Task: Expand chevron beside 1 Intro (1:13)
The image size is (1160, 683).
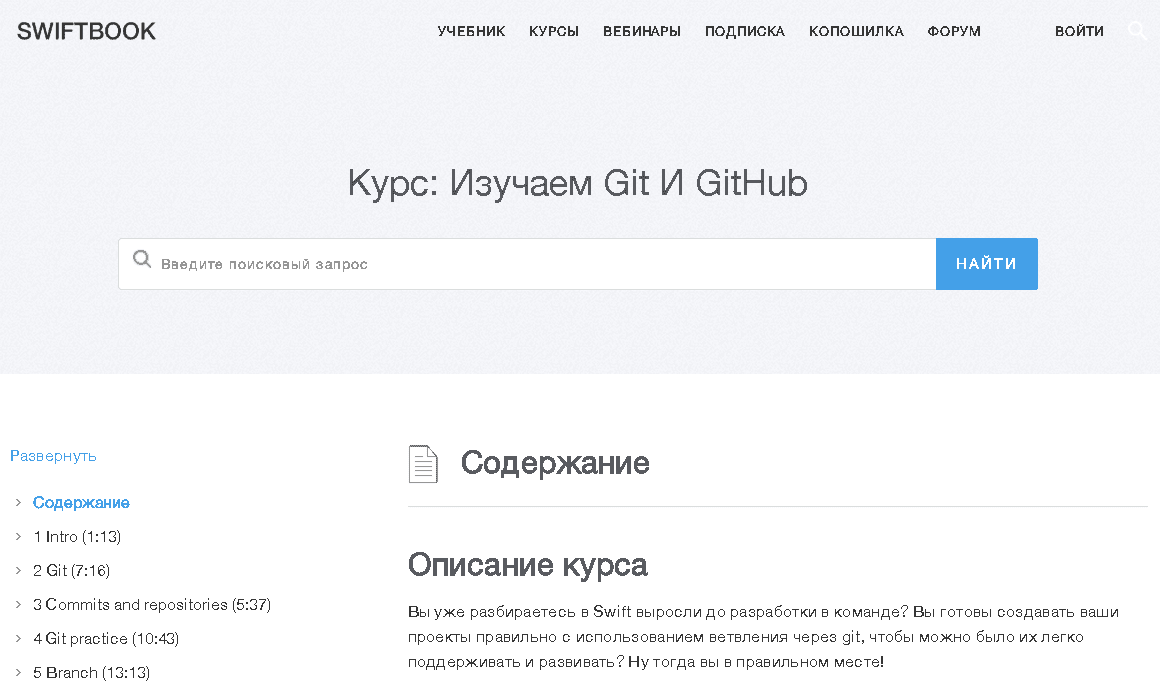Action: pyautogui.click(x=18, y=537)
